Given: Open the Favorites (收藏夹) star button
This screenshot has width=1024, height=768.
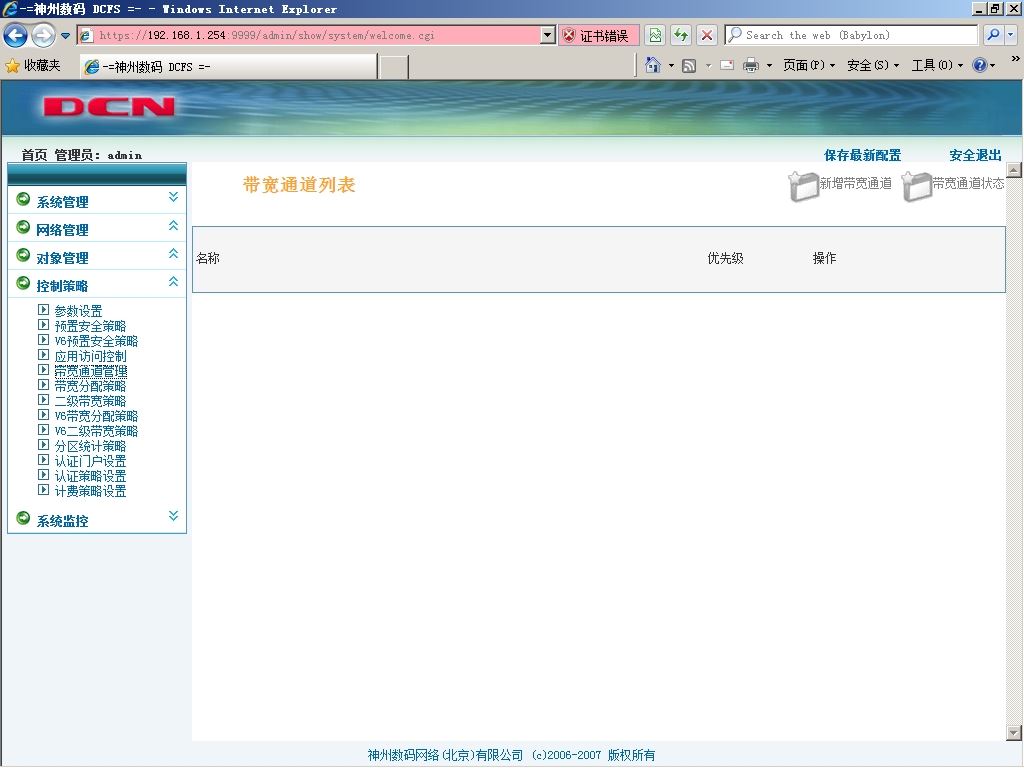Looking at the screenshot, I should [33, 65].
